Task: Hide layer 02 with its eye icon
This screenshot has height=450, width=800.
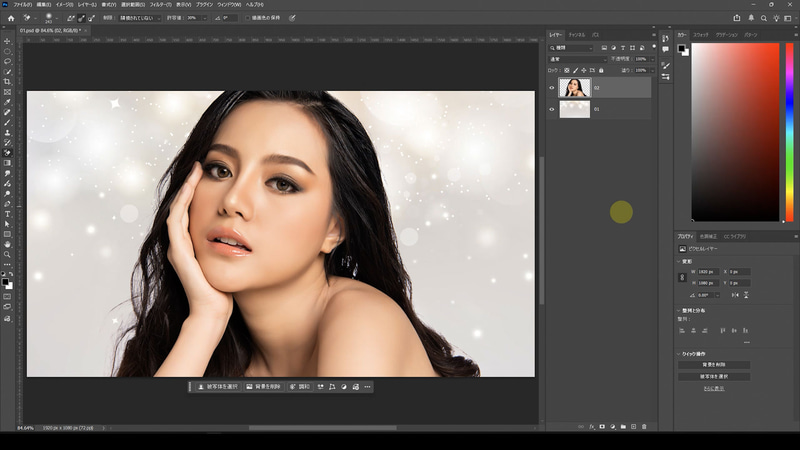Action: tap(552, 88)
